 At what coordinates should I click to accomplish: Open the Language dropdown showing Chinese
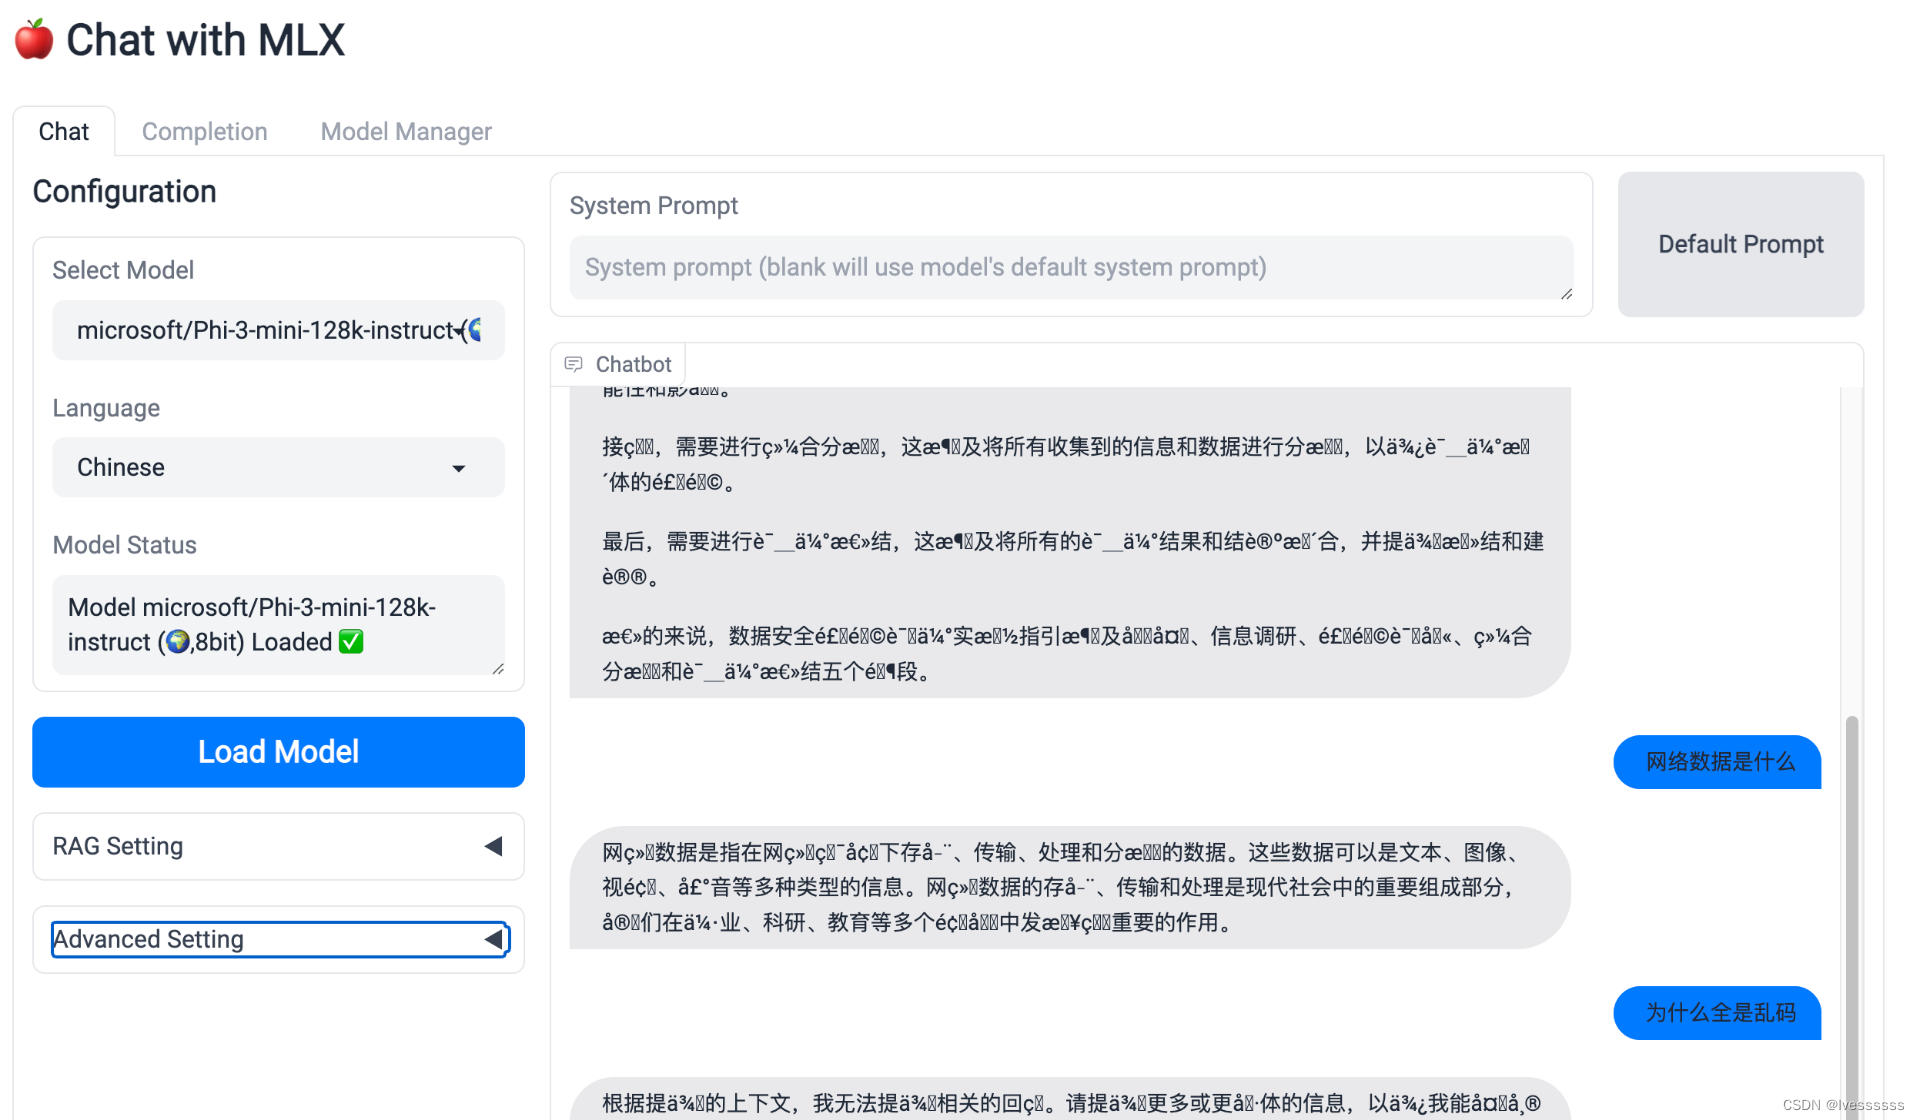[x=278, y=467]
